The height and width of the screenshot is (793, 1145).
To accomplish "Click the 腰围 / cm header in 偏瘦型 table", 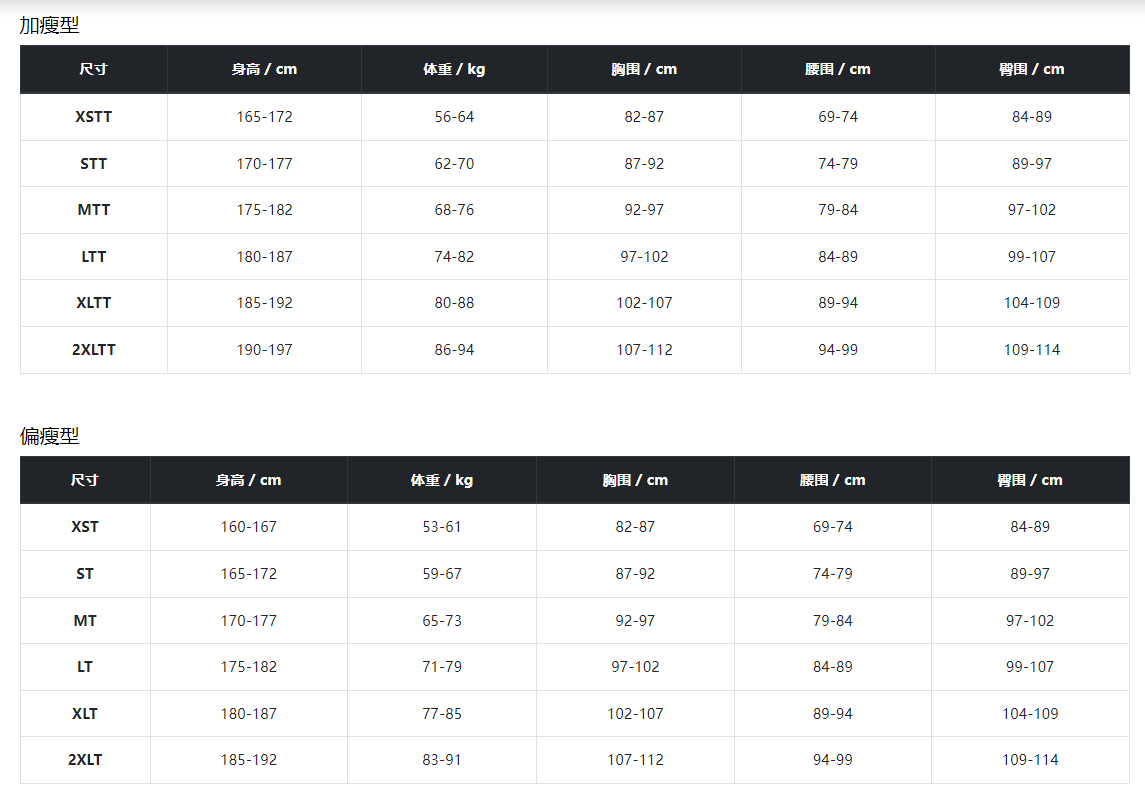I will coord(832,480).
